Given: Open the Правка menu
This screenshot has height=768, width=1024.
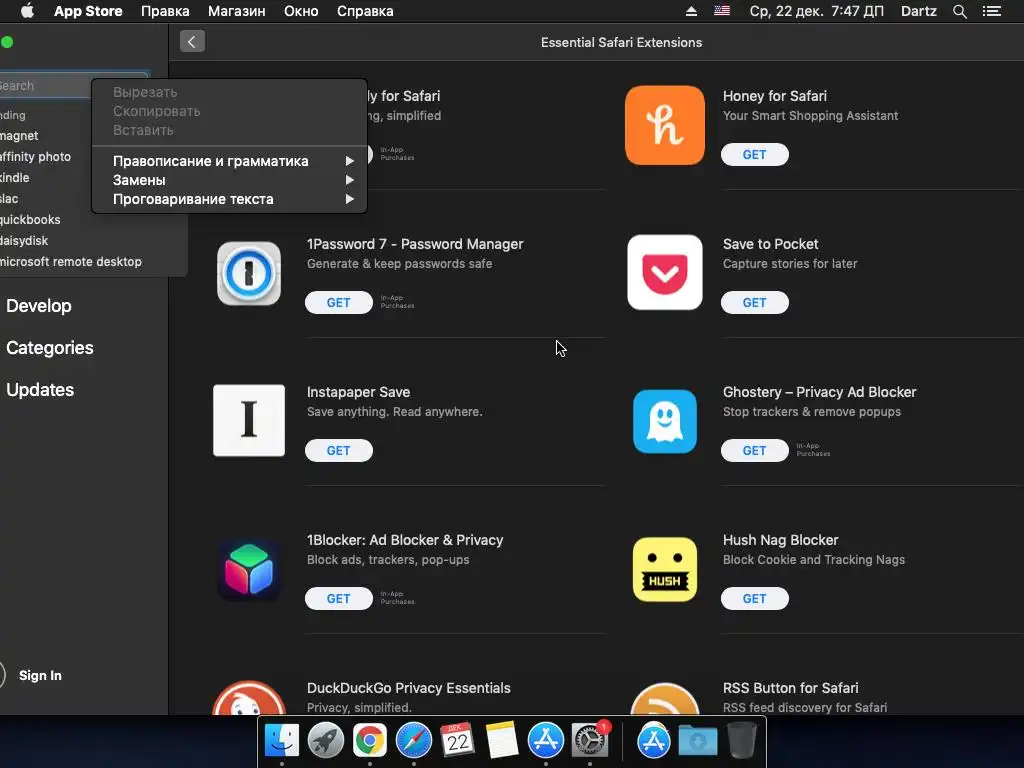Looking at the screenshot, I should tap(165, 11).
